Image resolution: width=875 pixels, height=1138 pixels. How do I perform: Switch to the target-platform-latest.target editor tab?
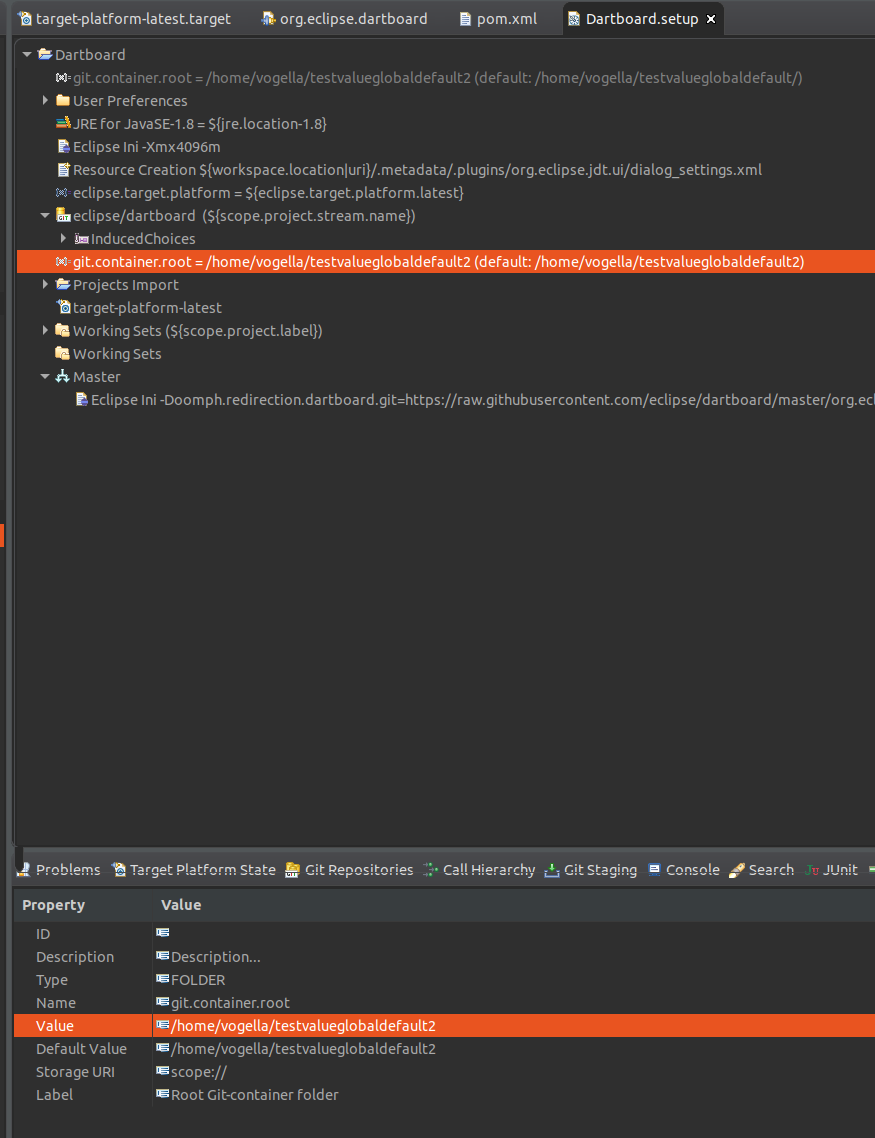[x=125, y=19]
